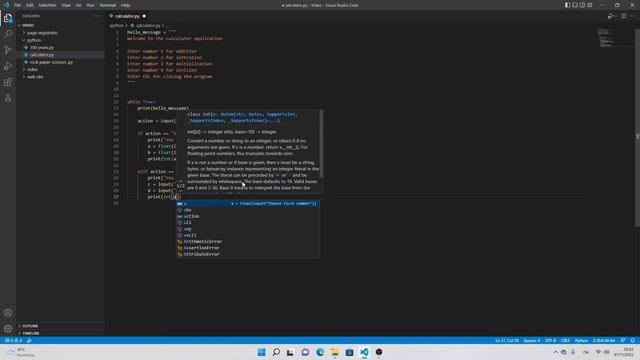Open the Go menu

pos(79,5)
